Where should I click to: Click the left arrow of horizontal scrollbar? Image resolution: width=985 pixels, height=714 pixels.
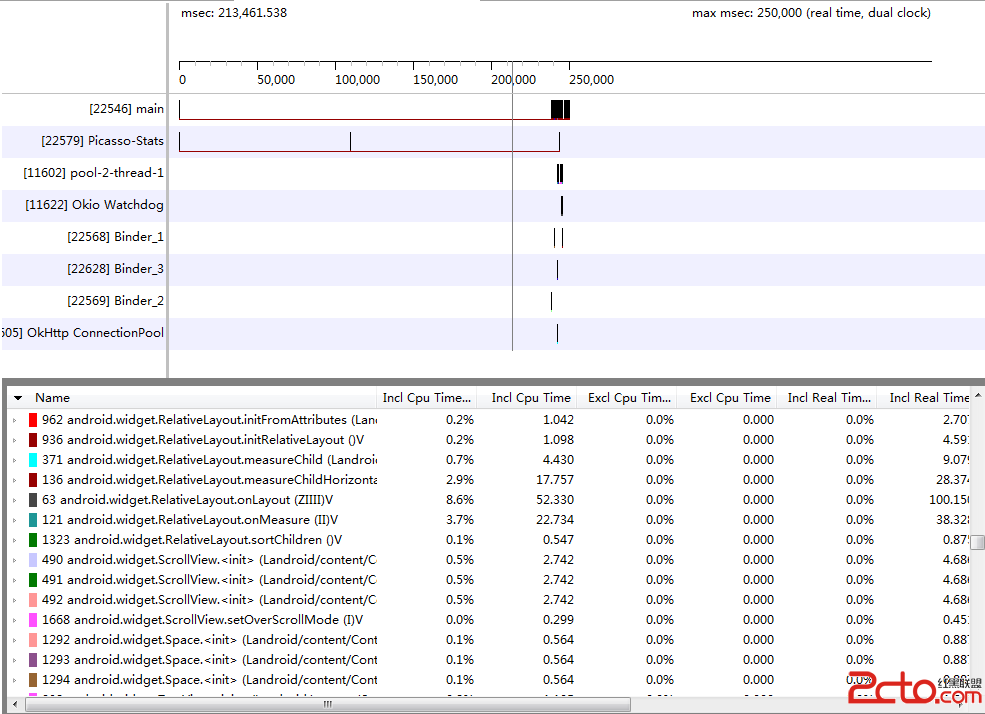click(15, 705)
